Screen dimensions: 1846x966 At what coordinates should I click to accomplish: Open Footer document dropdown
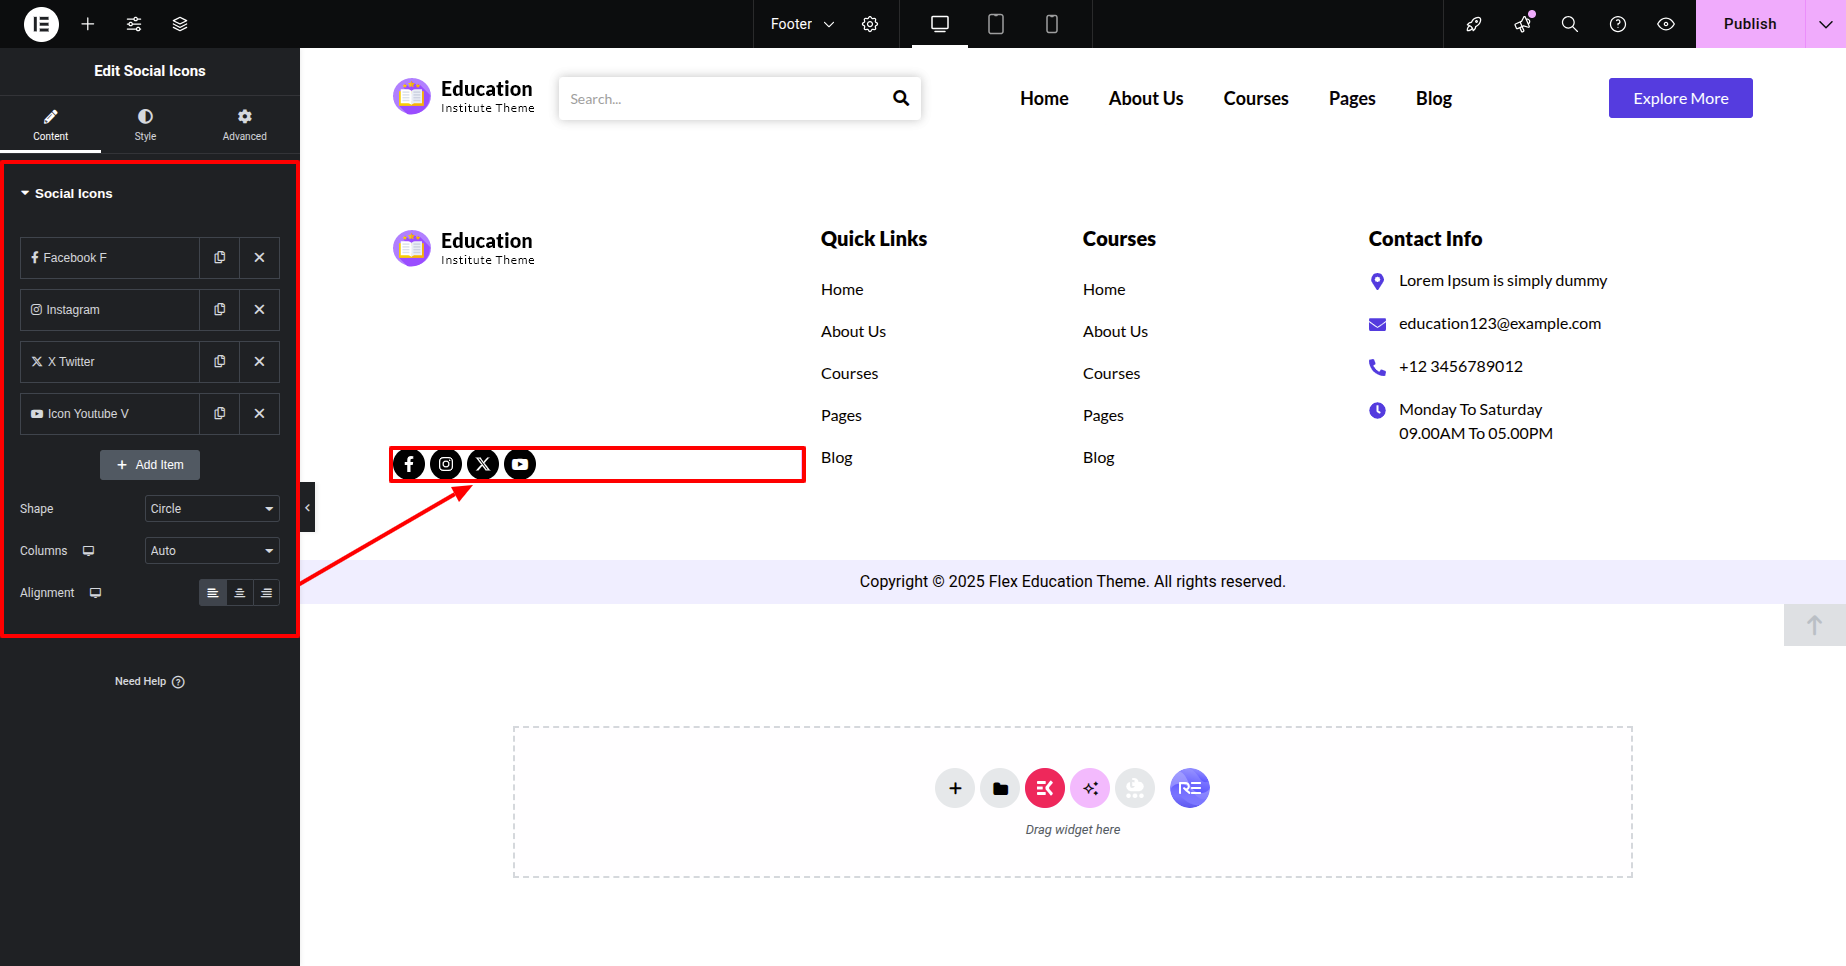(802, 24)
